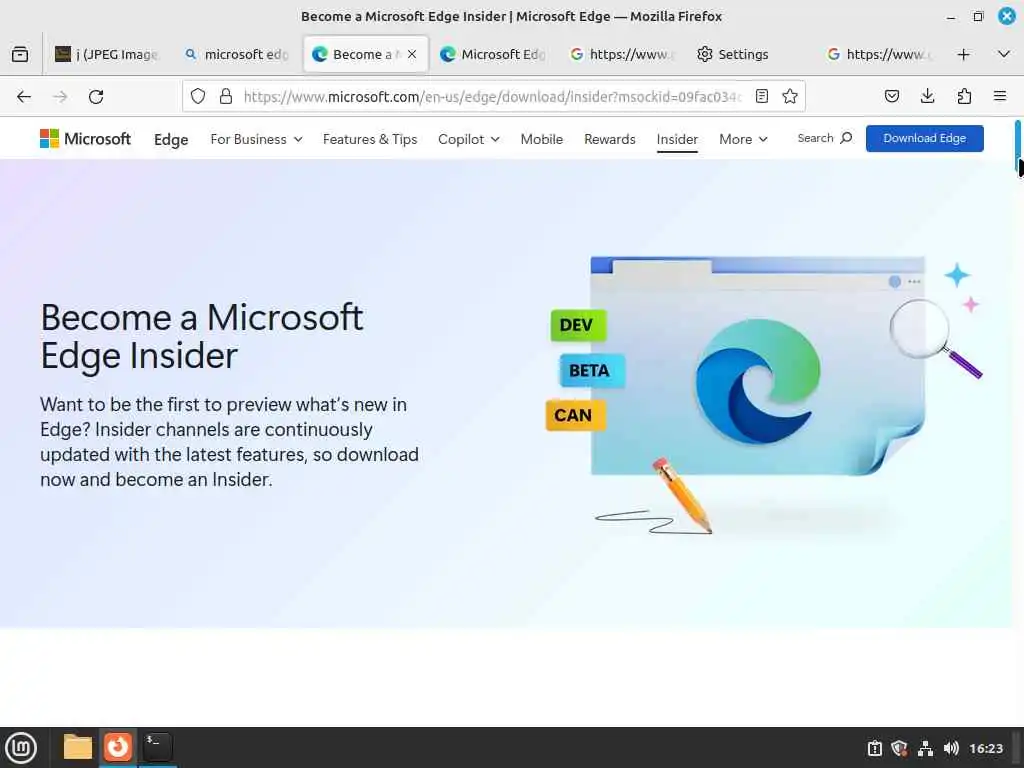Close the Become a Microsoft Edge Insider tab
The height and width of the screenshot is (768, 1024).
[412, 54]
